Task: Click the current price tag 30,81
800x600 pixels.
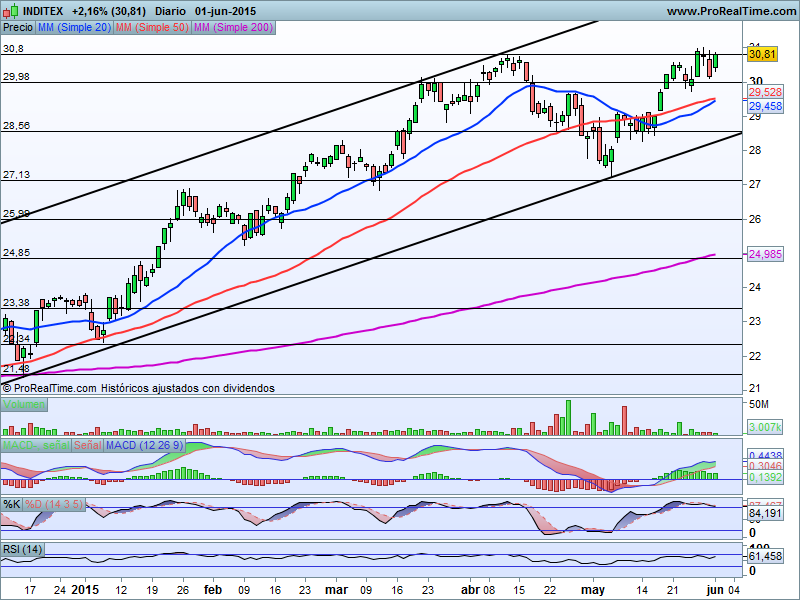Action: 763,54
